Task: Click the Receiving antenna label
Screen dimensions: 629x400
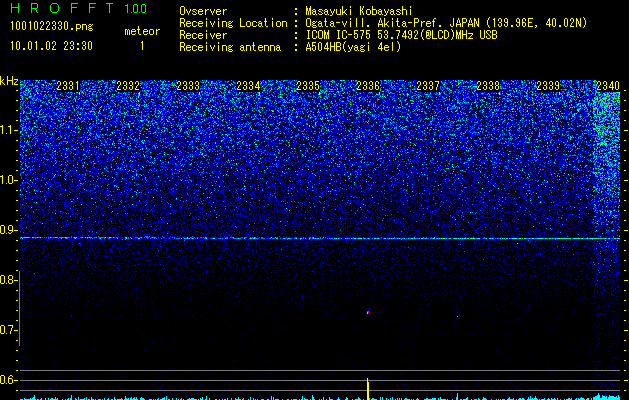Action: coord(230,47)
